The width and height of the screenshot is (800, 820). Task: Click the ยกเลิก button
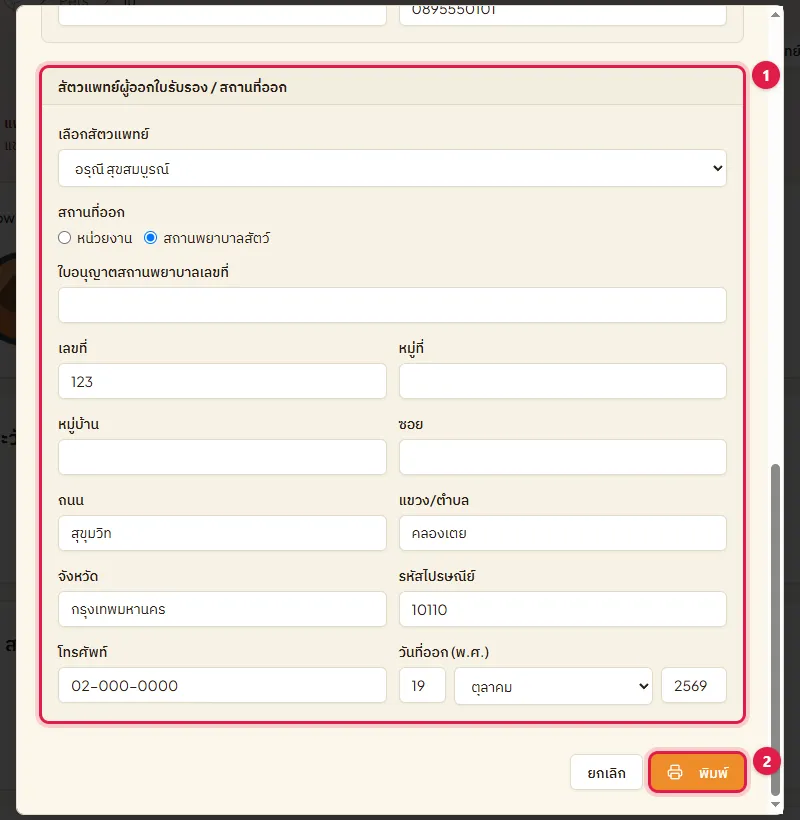point(606,772)
